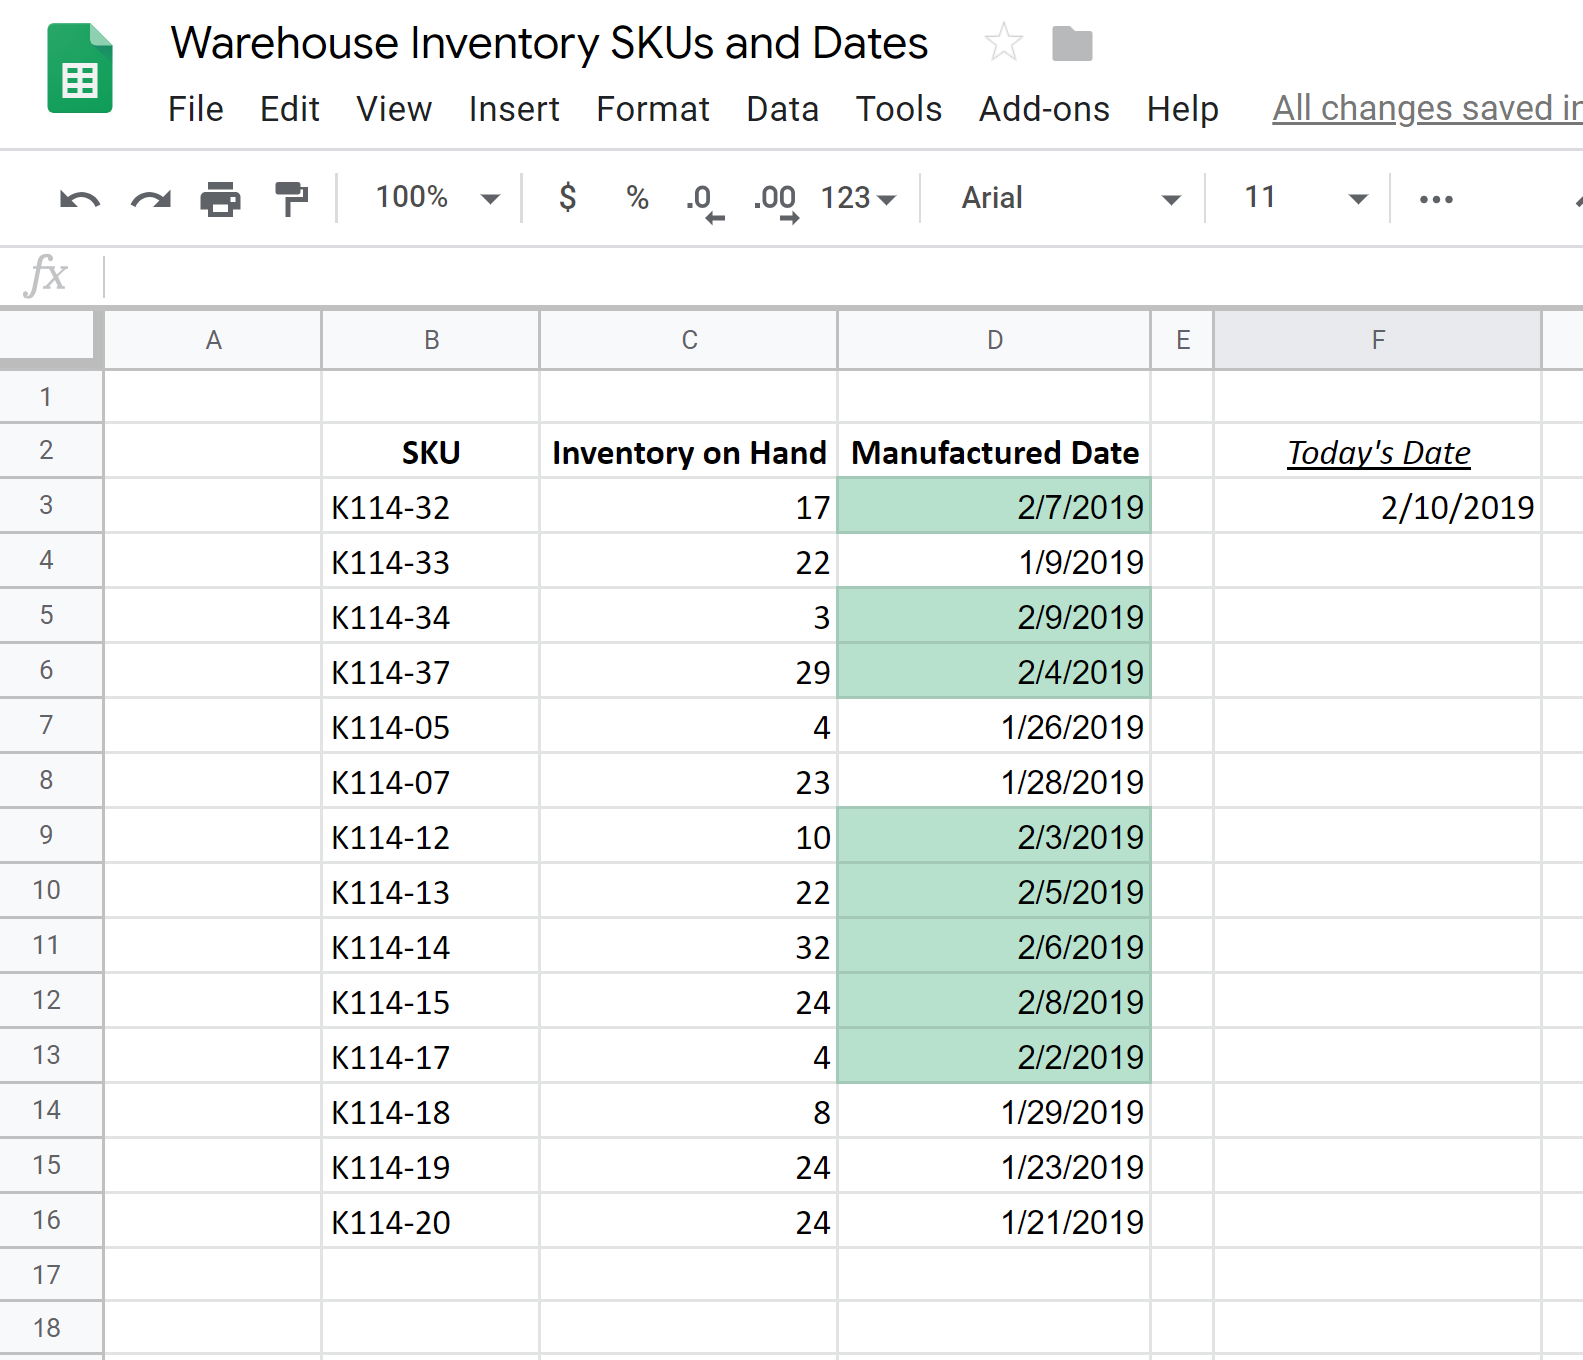This screenshot has width=1583, height=1360.
Task: Move document using the folder icon
Action: [x=1072, y=44]
